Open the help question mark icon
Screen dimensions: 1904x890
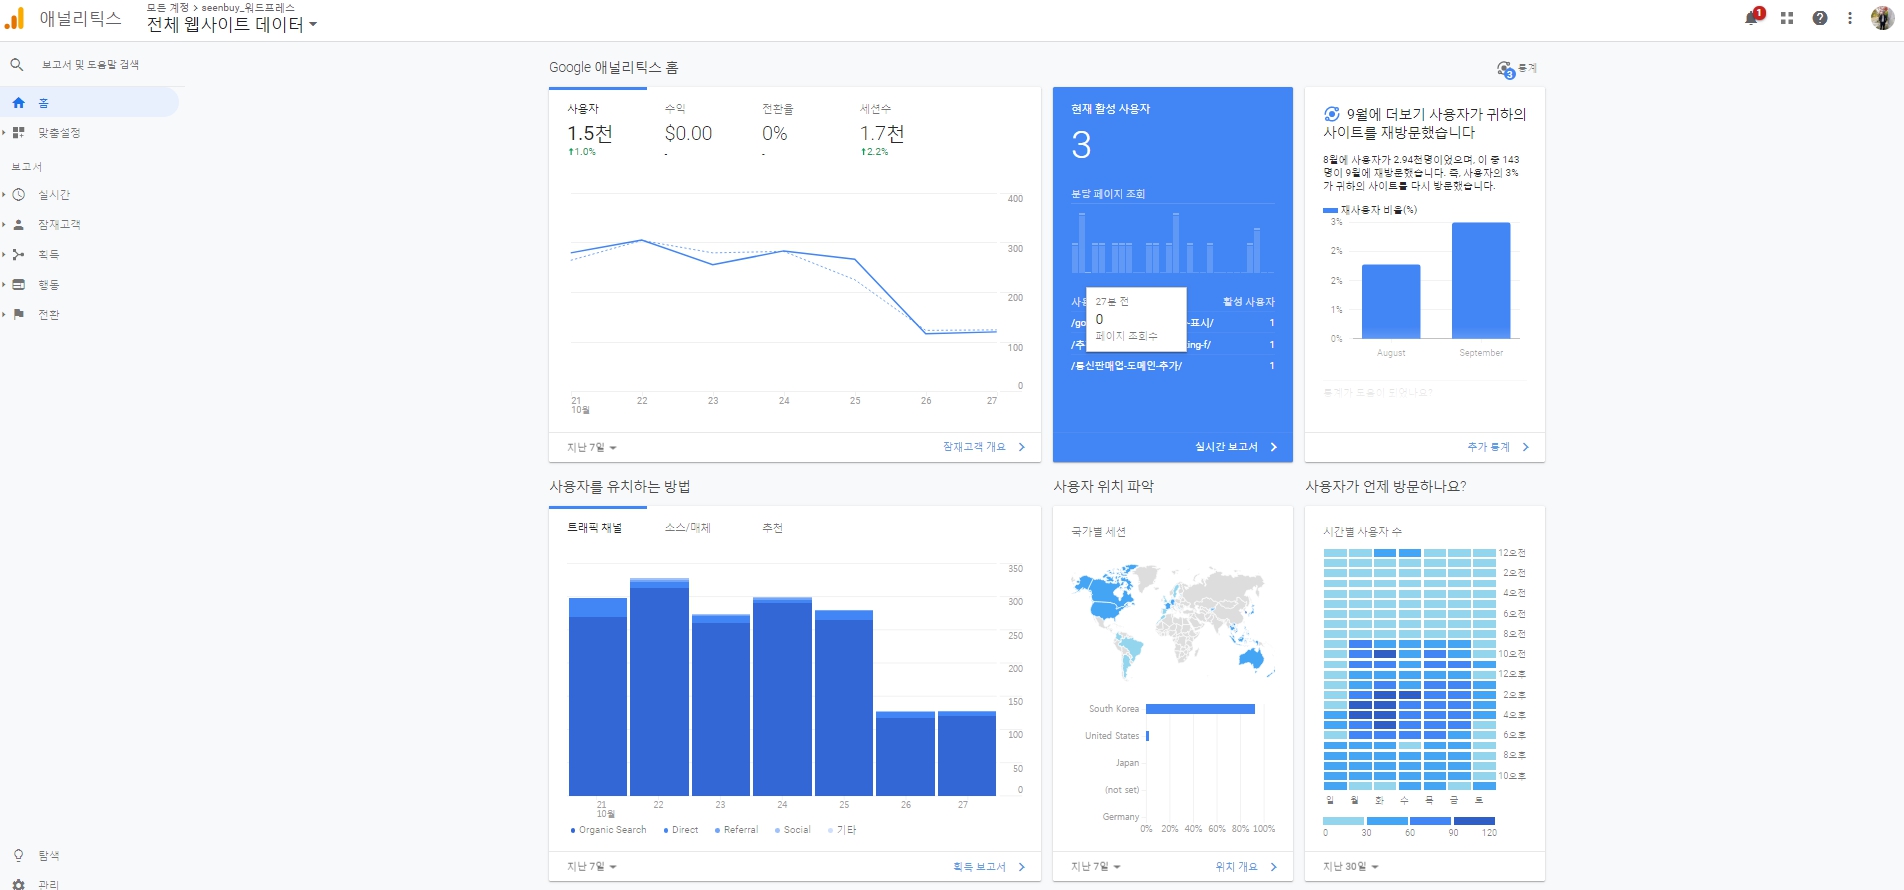[1820, 18]
